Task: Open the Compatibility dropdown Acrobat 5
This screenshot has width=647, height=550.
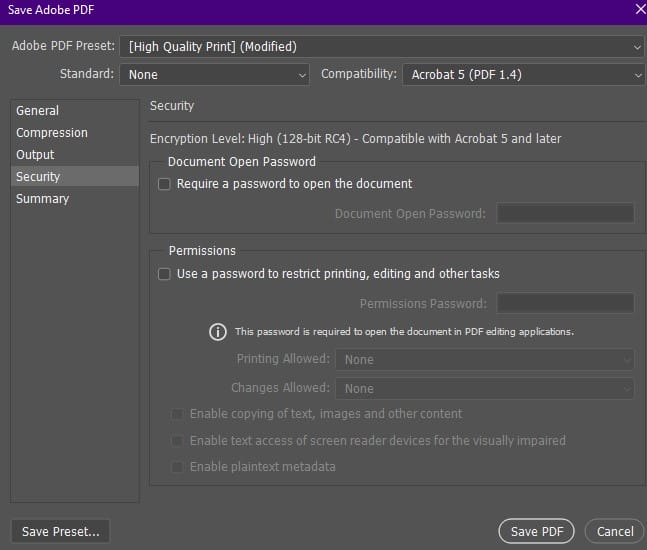Action: point(523,75)
